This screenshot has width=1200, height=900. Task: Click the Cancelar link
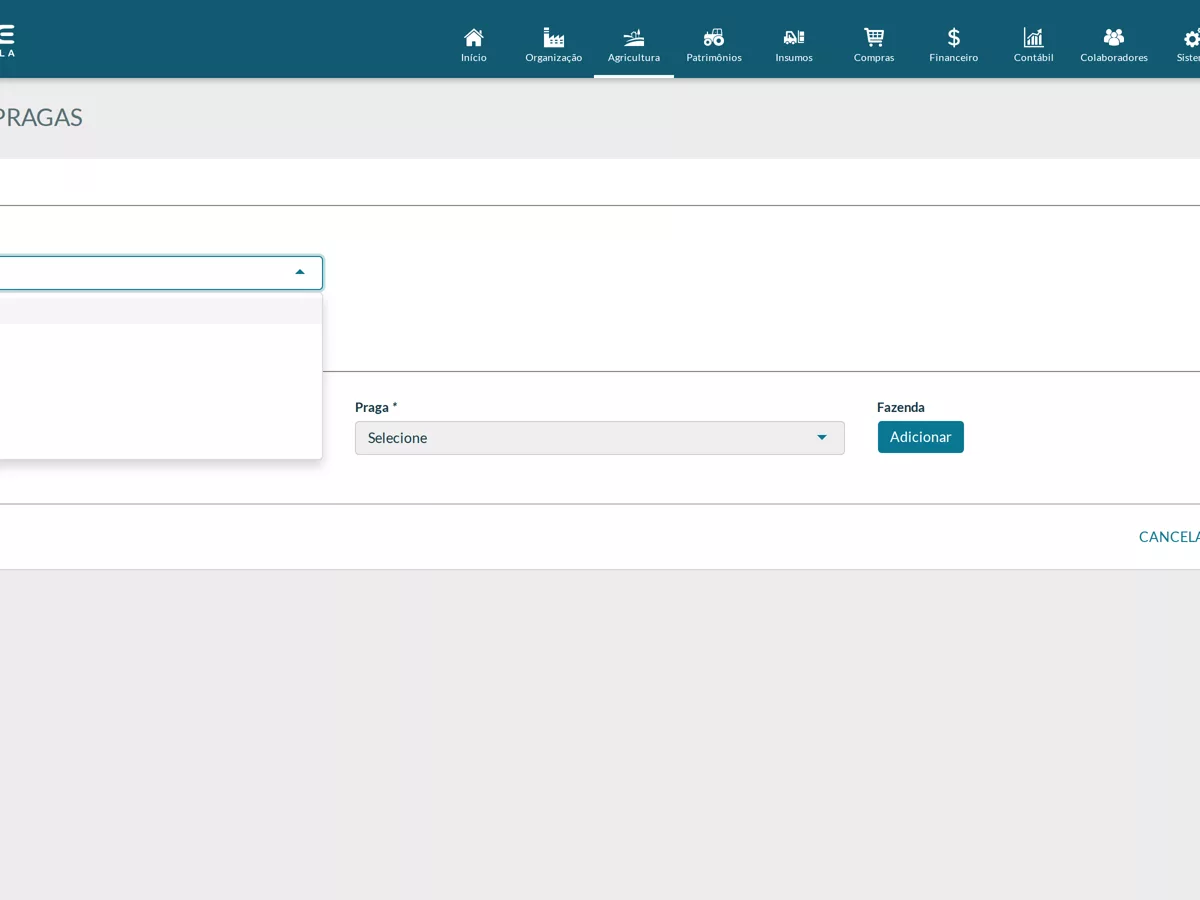pos(1169,537)
